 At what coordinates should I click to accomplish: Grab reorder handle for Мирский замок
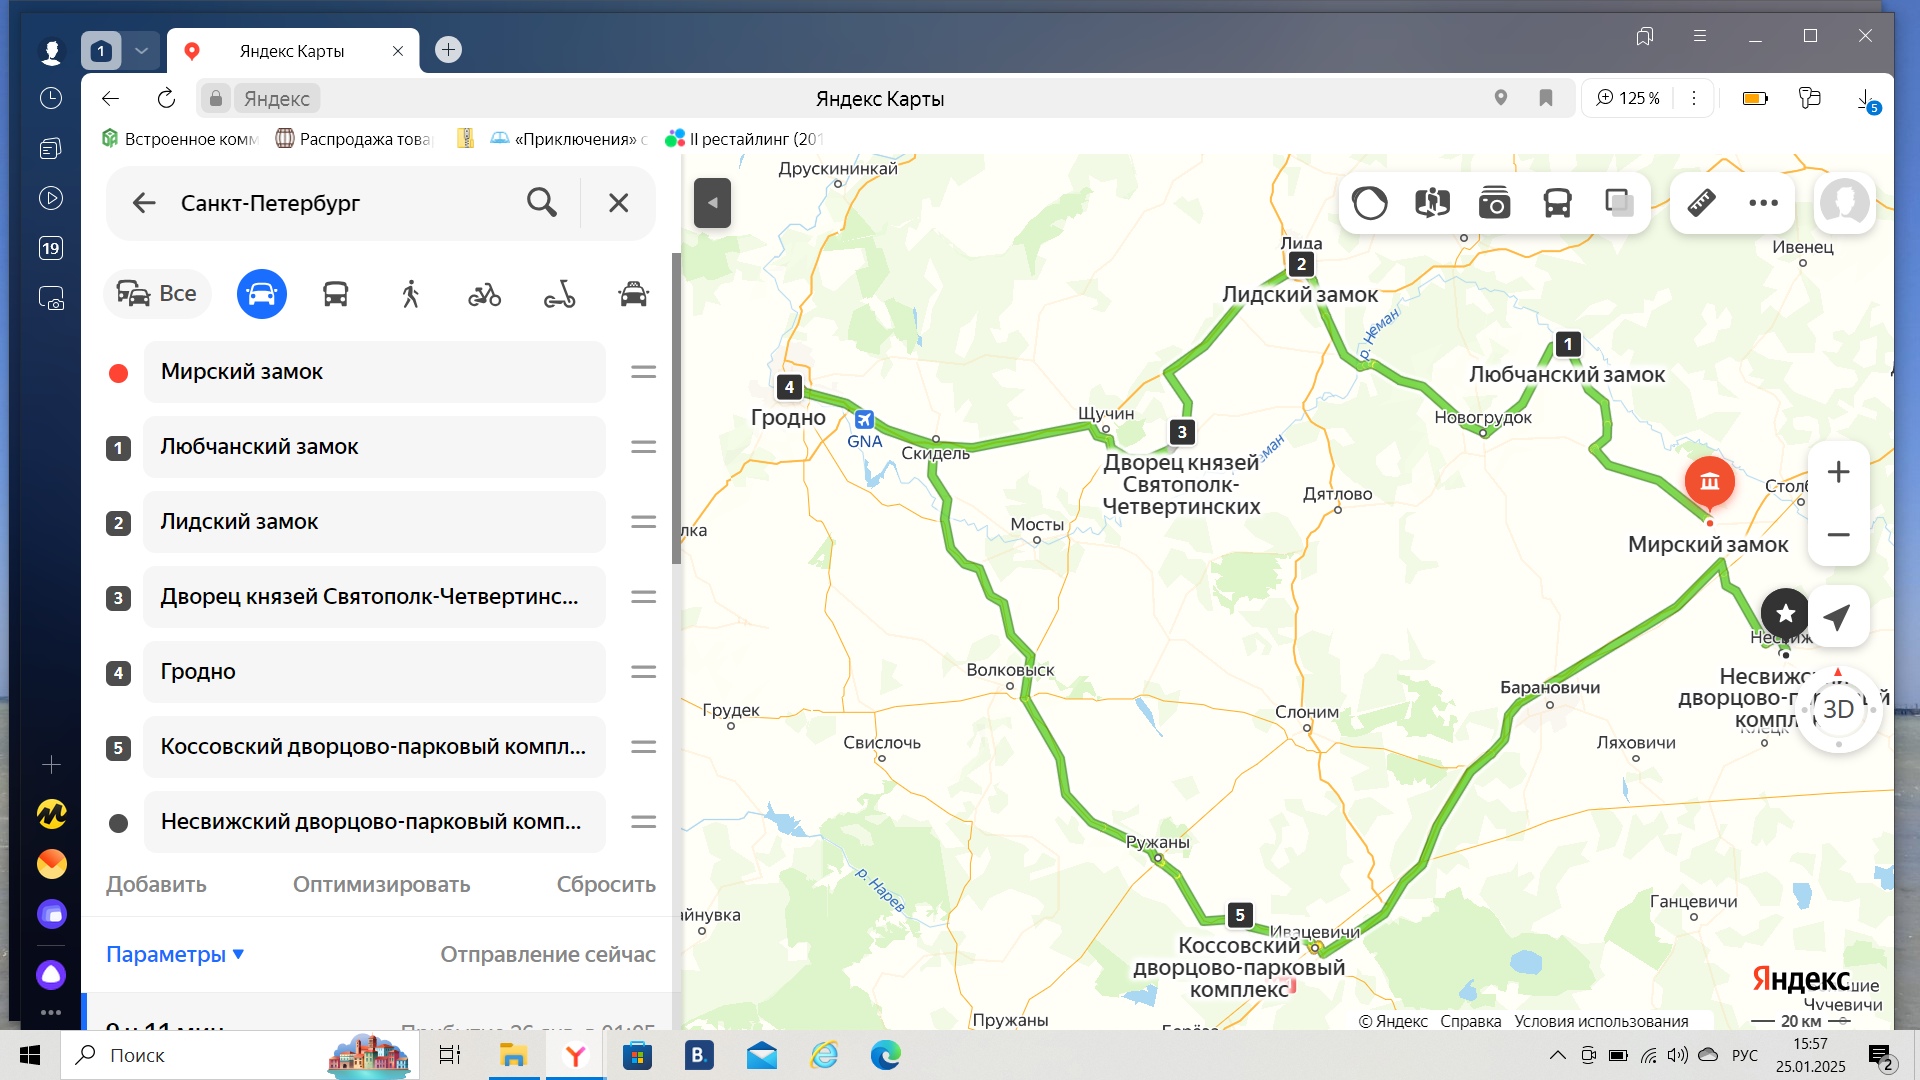(x=643, y=372)
